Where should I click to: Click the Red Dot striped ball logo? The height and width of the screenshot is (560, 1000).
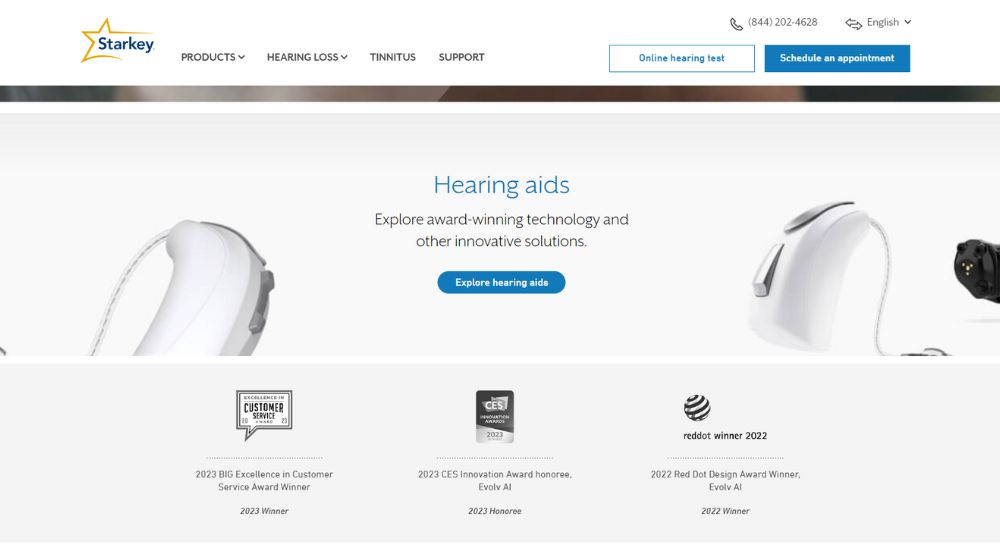(697, 408)
